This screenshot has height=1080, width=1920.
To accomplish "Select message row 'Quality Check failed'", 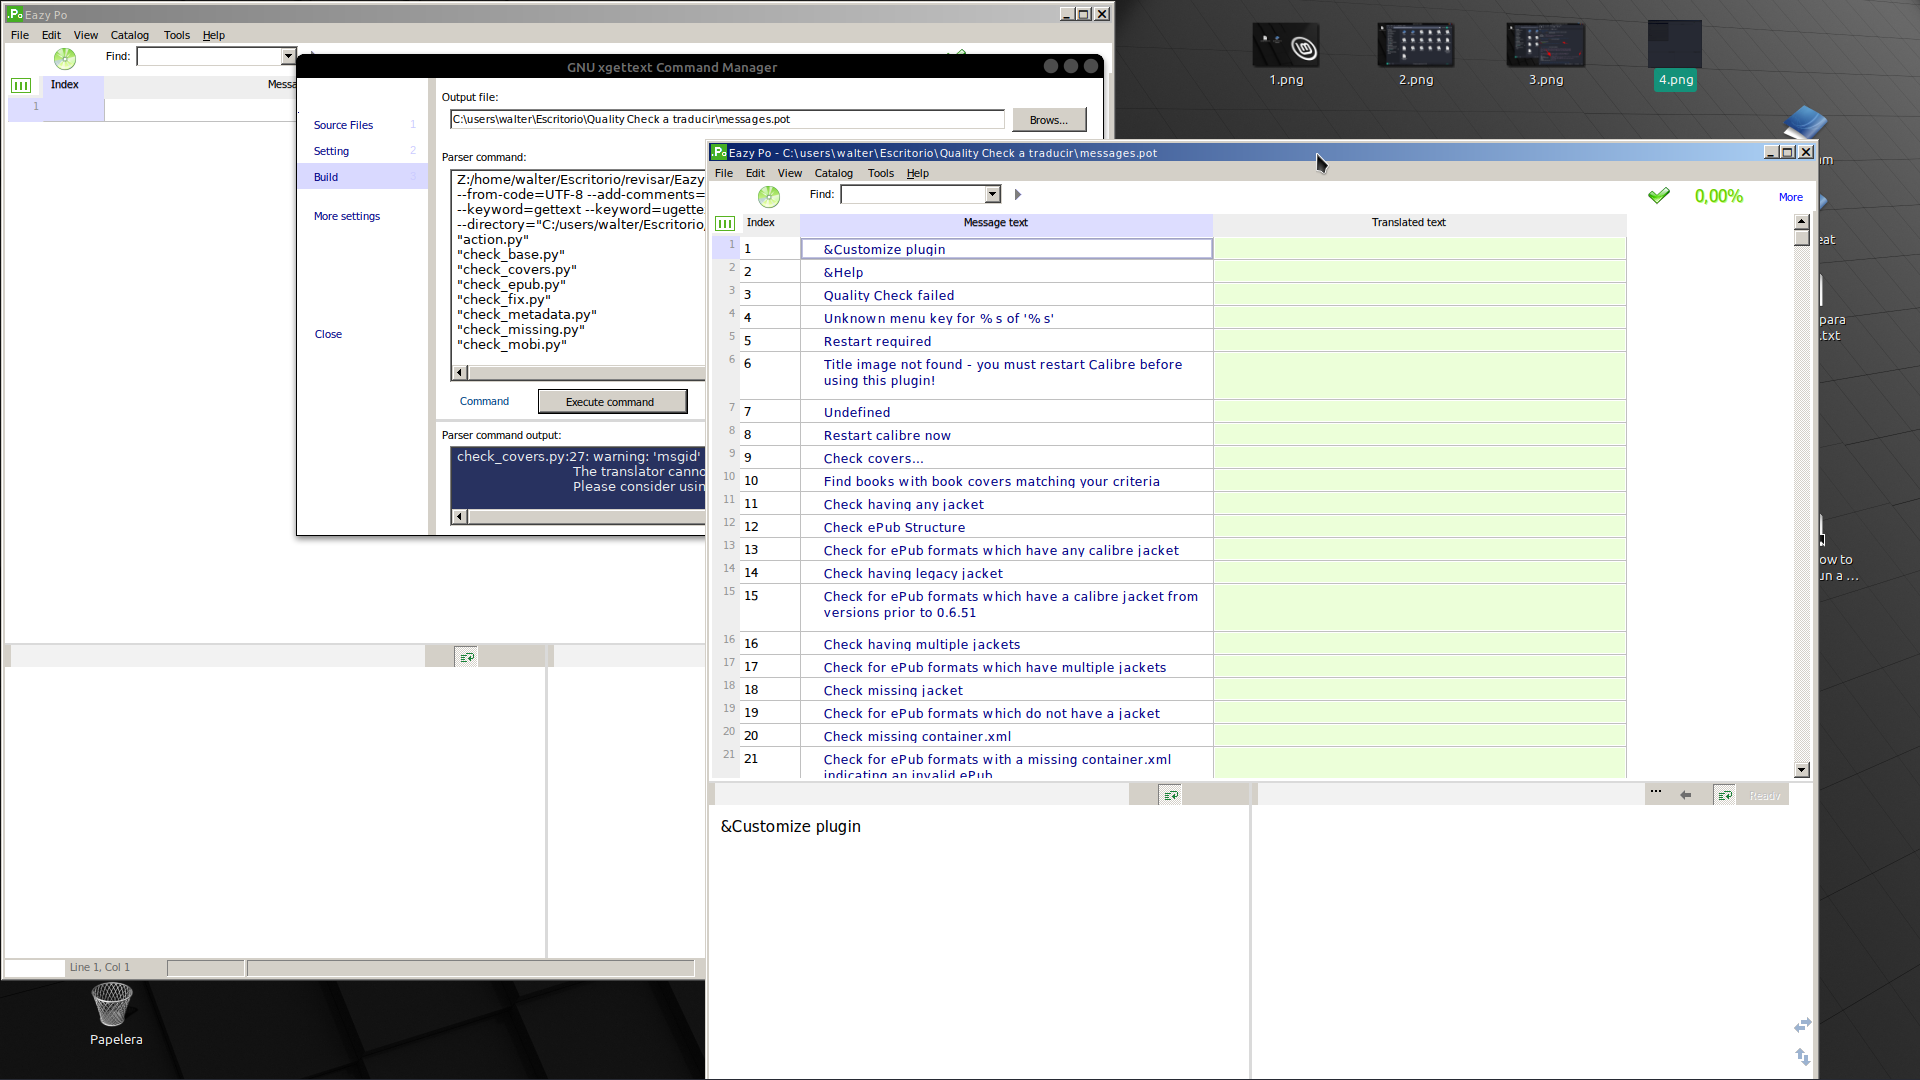I will pos(888,295).
